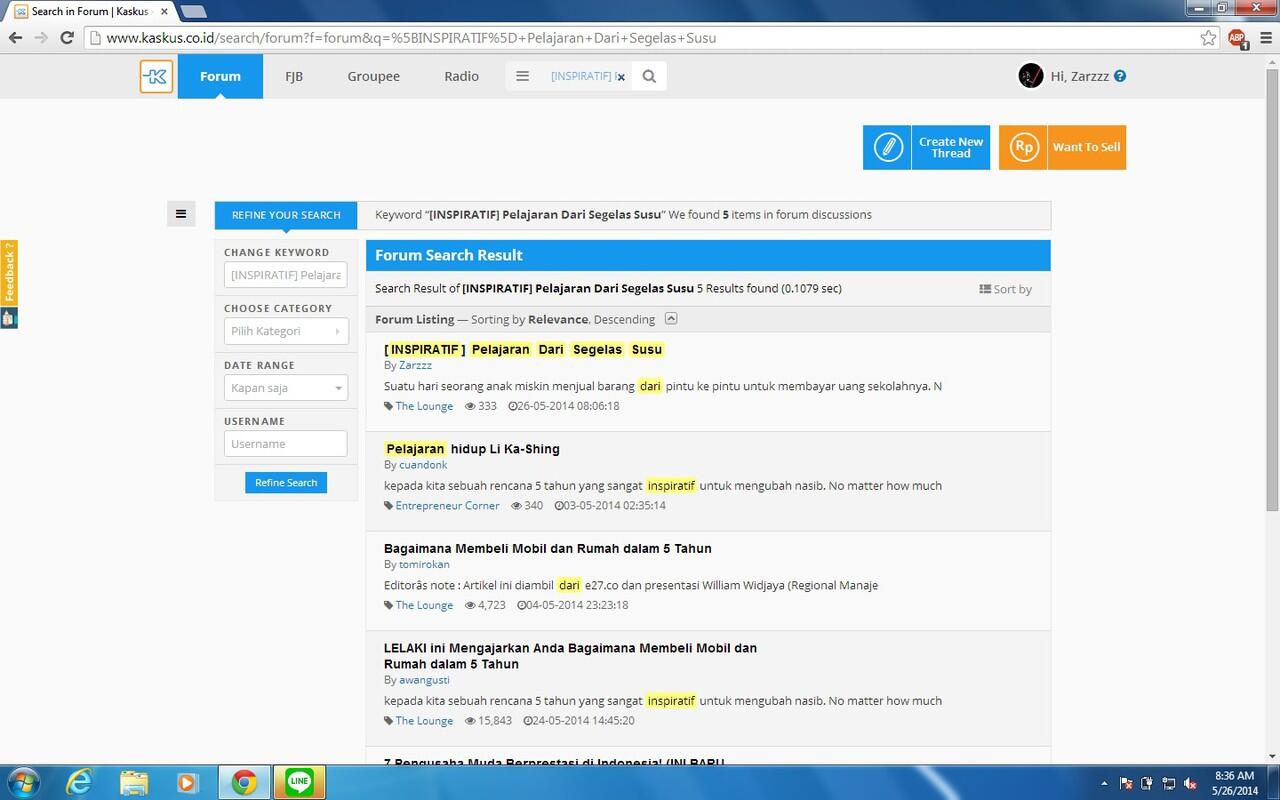Click the Want To Sell text button

point(1086,147)
